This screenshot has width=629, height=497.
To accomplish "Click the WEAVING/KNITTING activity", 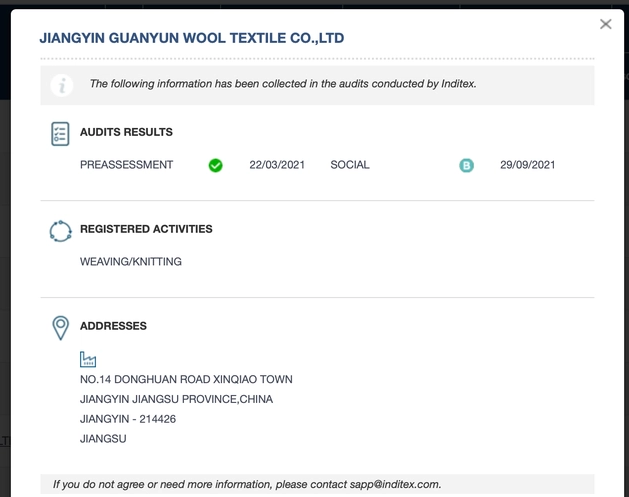I will click(x=131, y=262).
